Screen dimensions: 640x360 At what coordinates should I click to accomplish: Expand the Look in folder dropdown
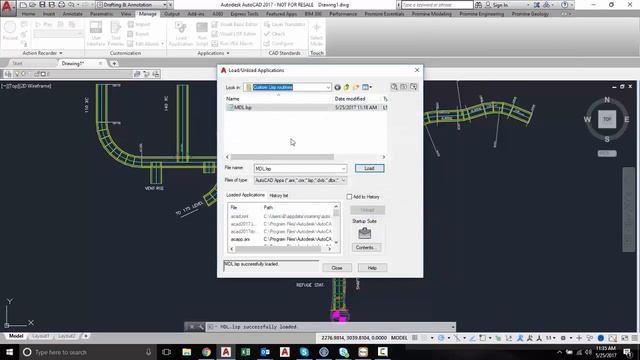(x=328, y=87)
